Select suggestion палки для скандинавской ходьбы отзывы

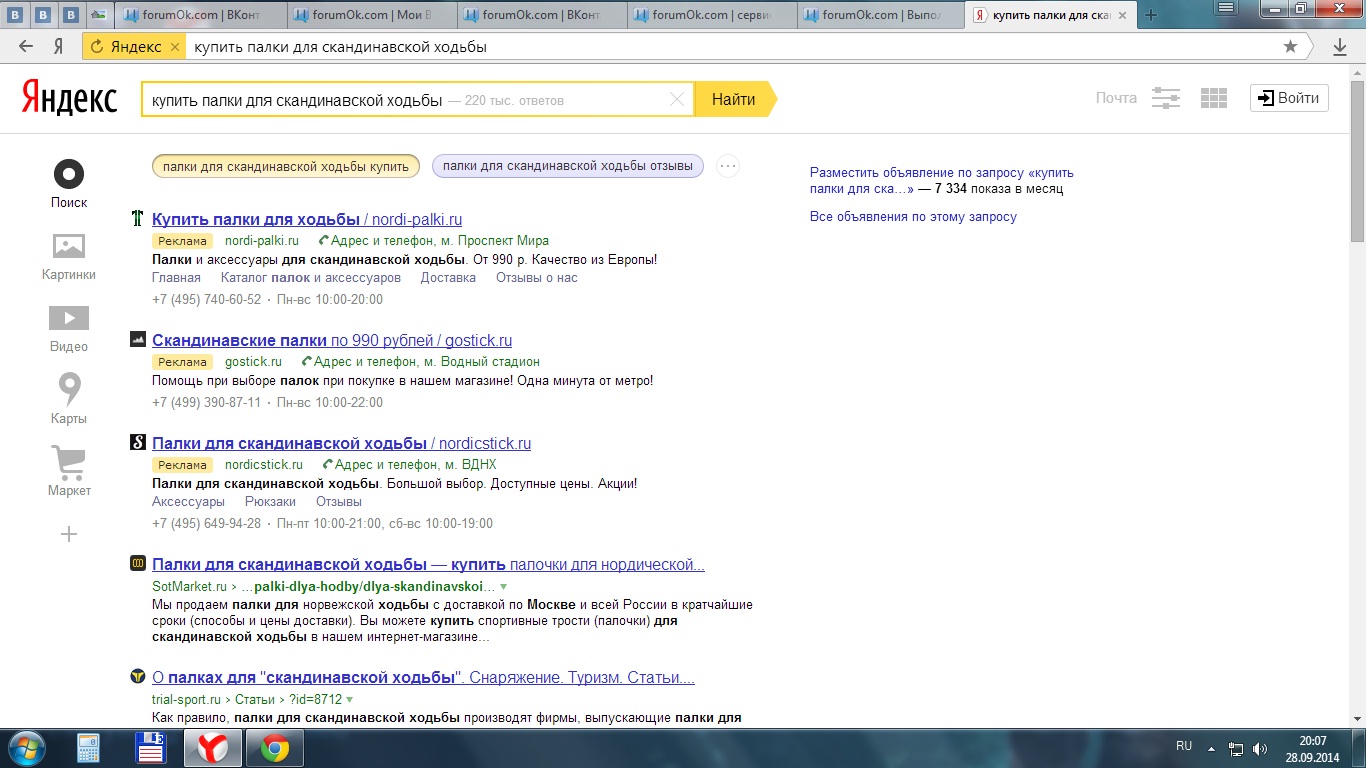568,166
